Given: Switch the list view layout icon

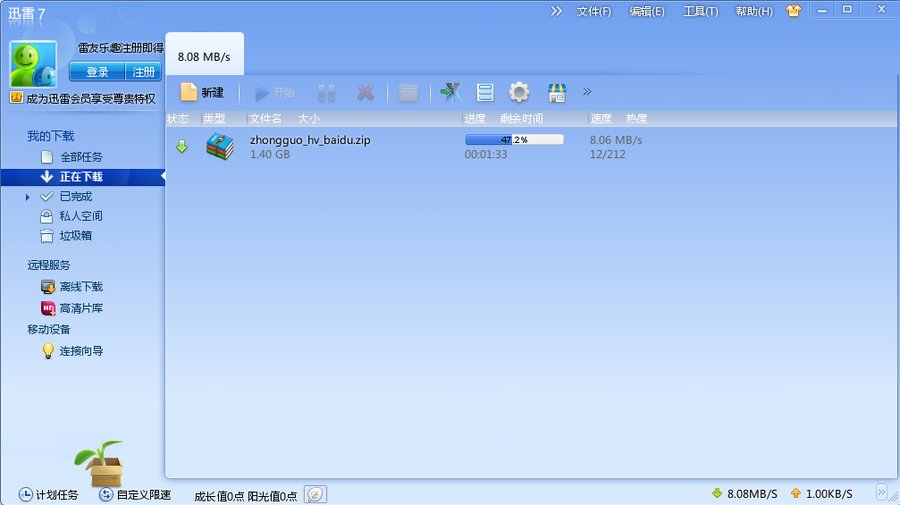Looking at the screenshot, I should 485,92.
